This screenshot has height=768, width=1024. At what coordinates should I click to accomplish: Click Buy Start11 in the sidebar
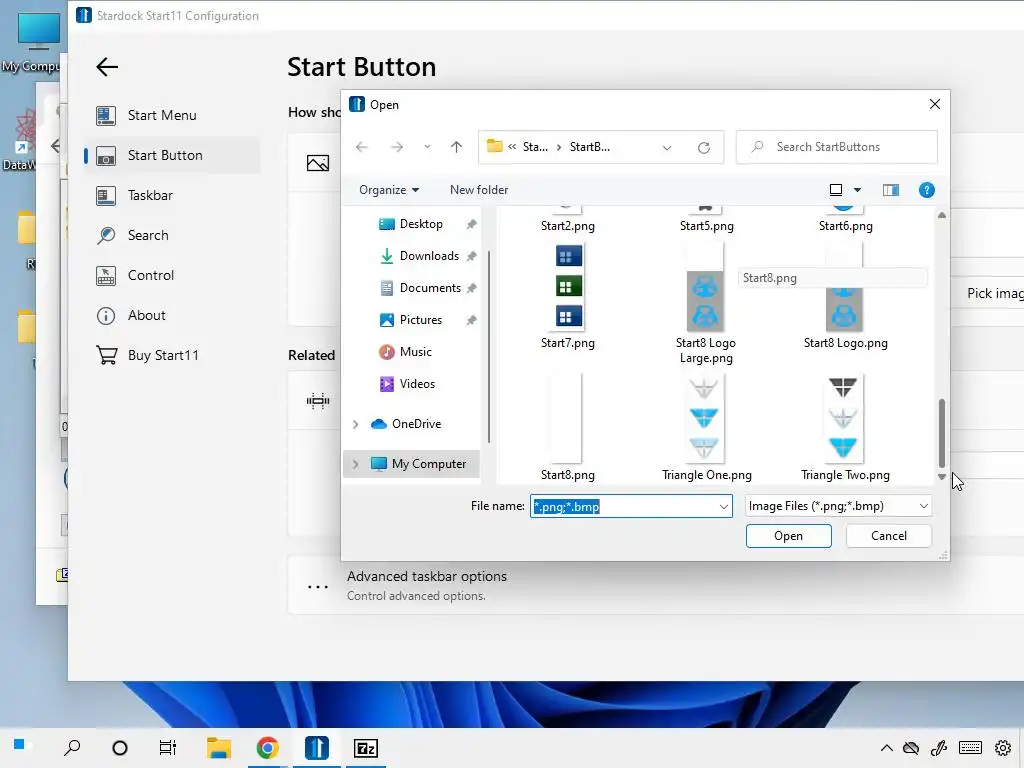pos(172,355)
